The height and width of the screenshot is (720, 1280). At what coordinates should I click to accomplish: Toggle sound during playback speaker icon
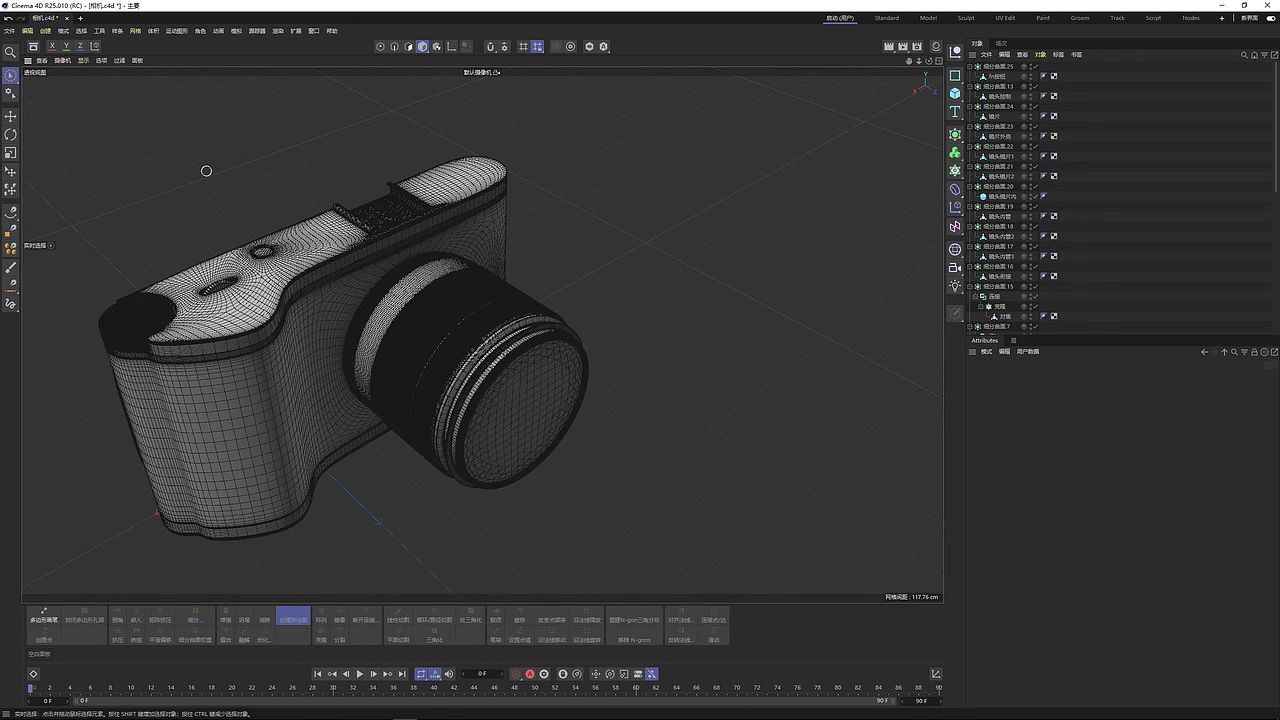point(449,674)
